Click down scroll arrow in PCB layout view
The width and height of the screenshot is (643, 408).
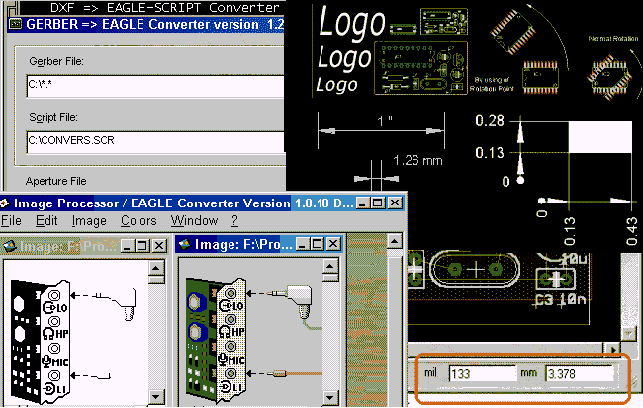628,333
